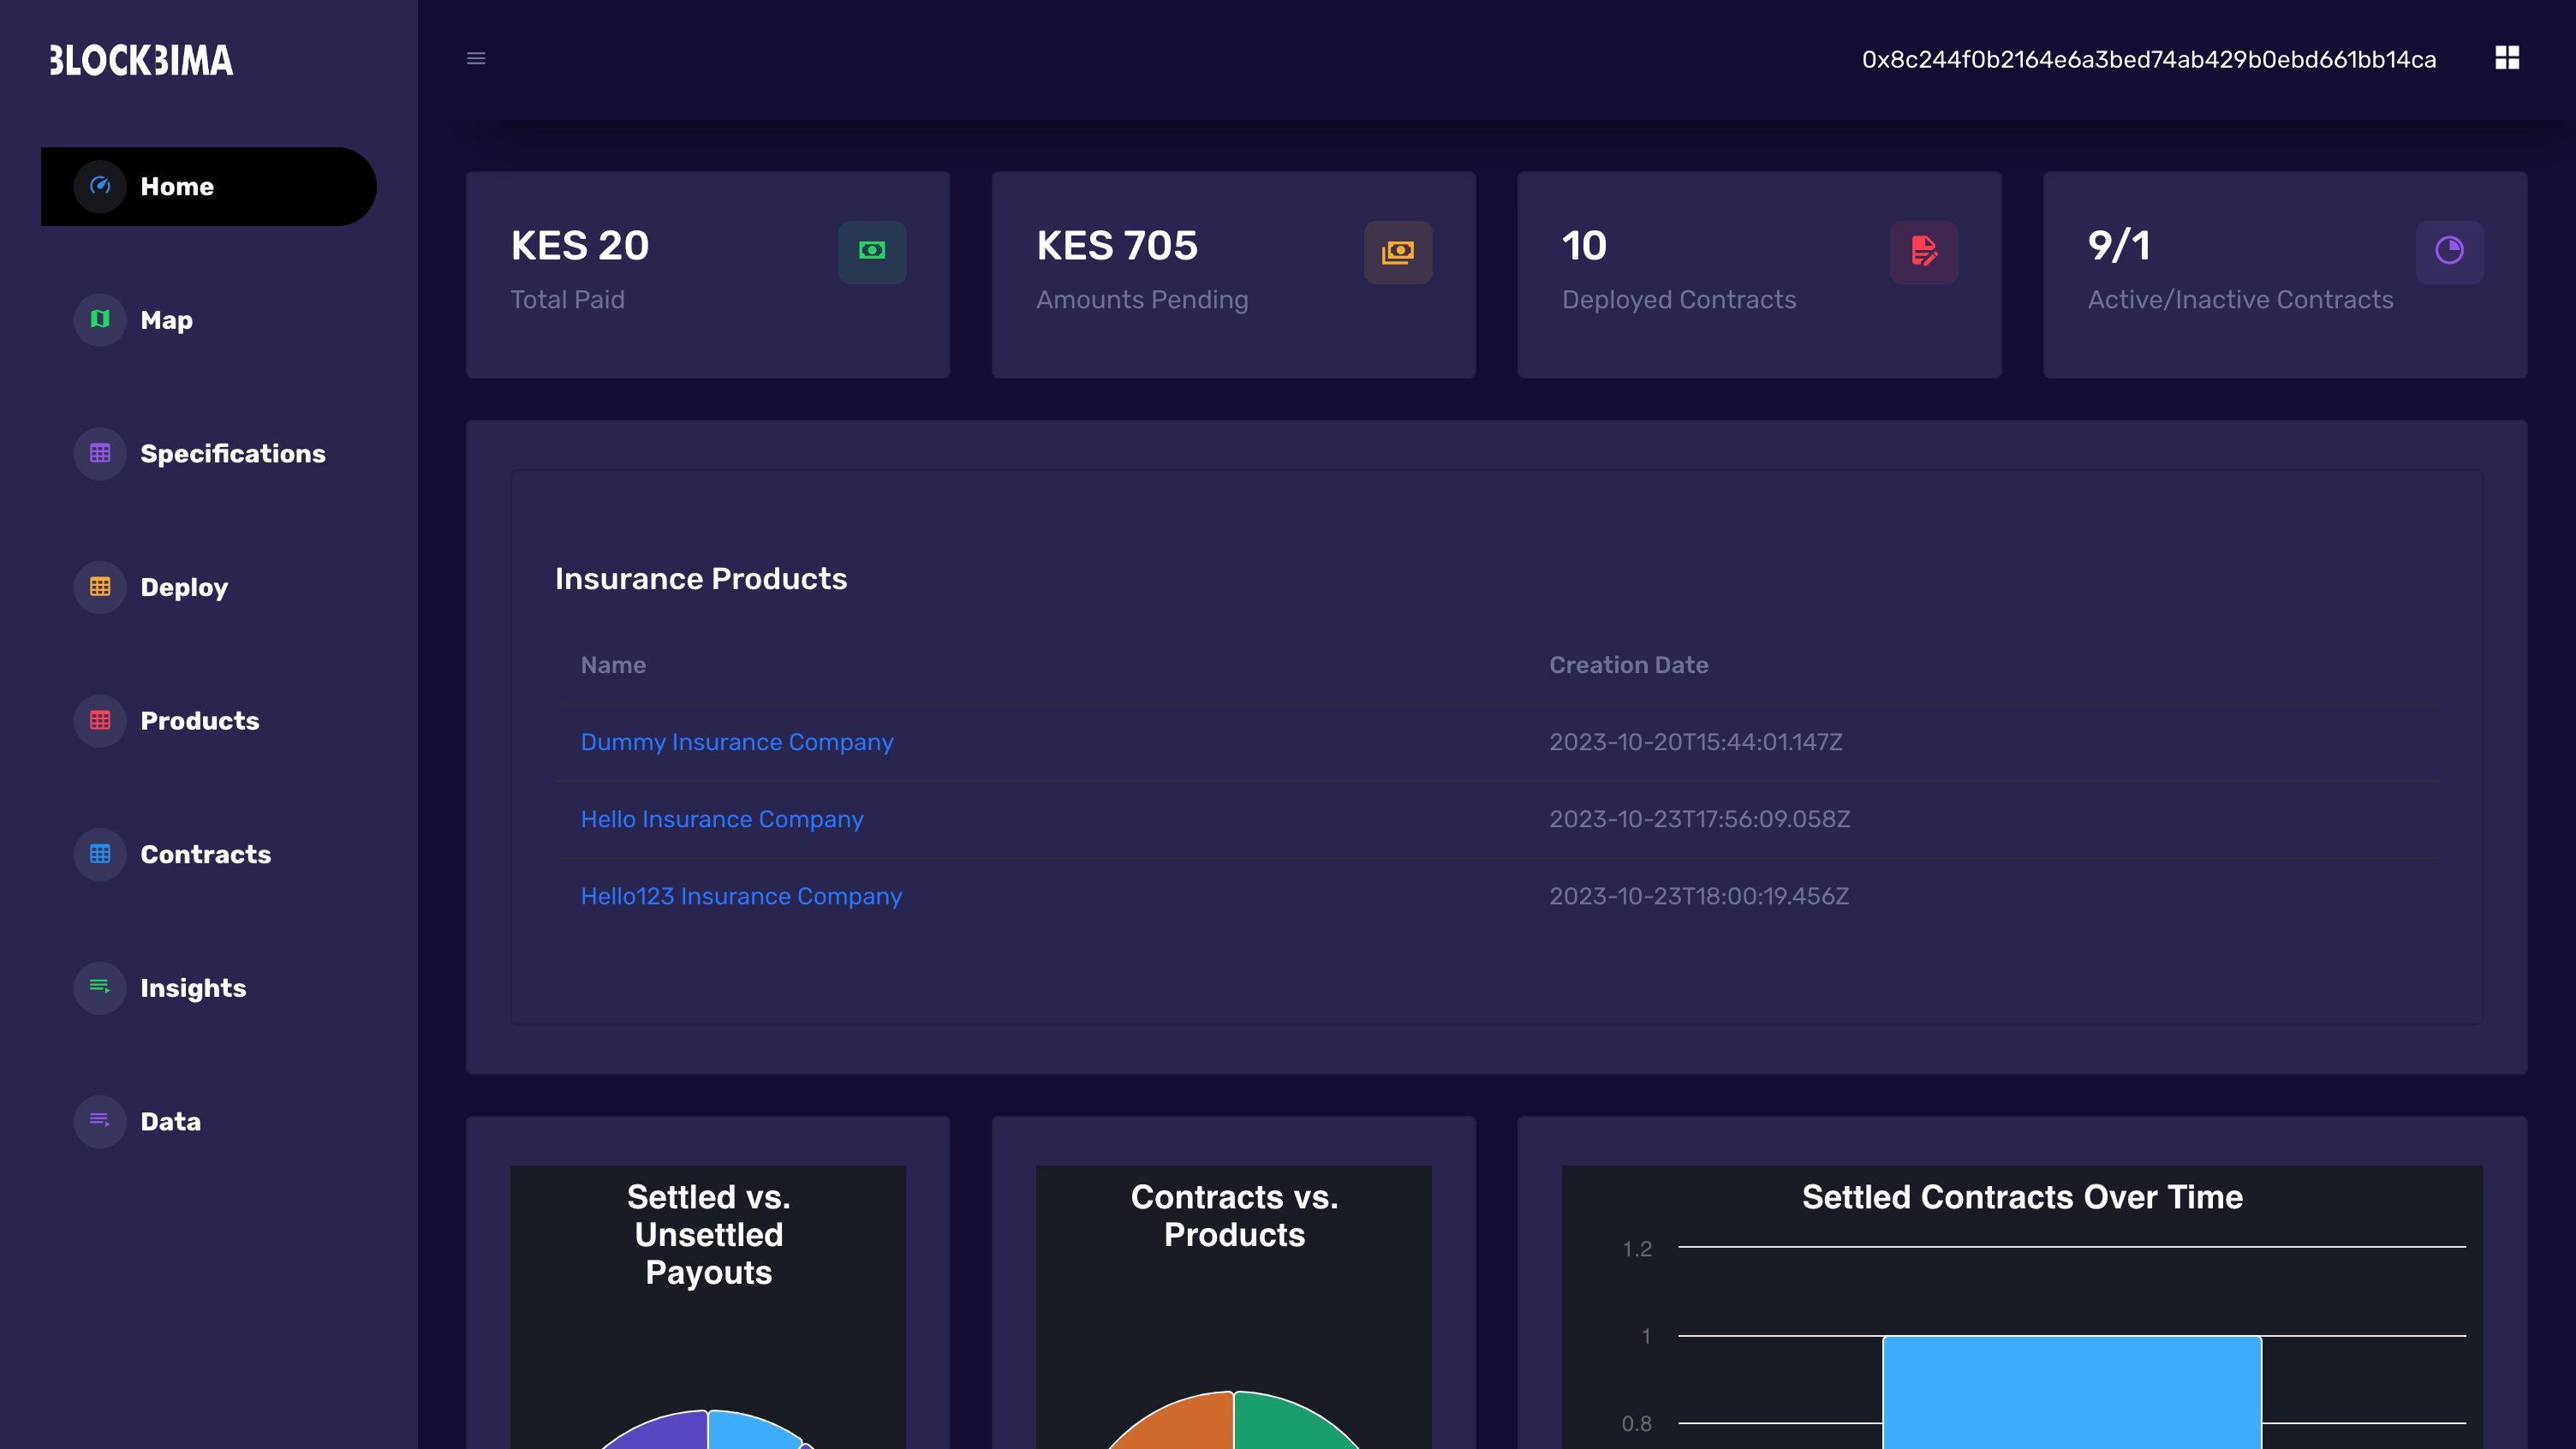Open the Products menu item
Screen dimensions: 2576x1449
[199, 721]
